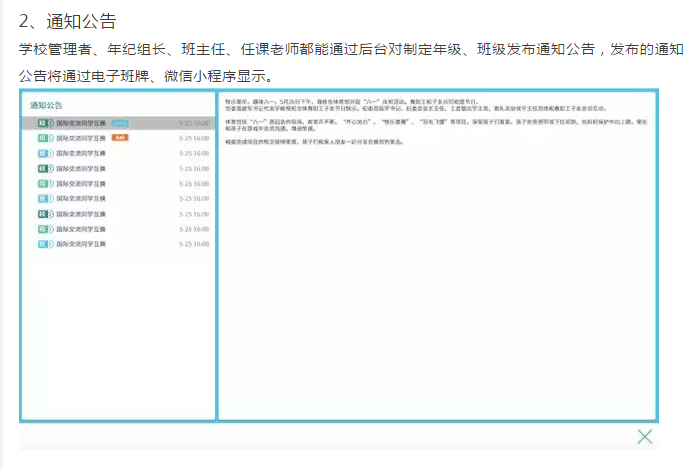Click the 5-25 16:00 timestamp of the first notice
Screen dimensions: 700x469
[193, 123]
